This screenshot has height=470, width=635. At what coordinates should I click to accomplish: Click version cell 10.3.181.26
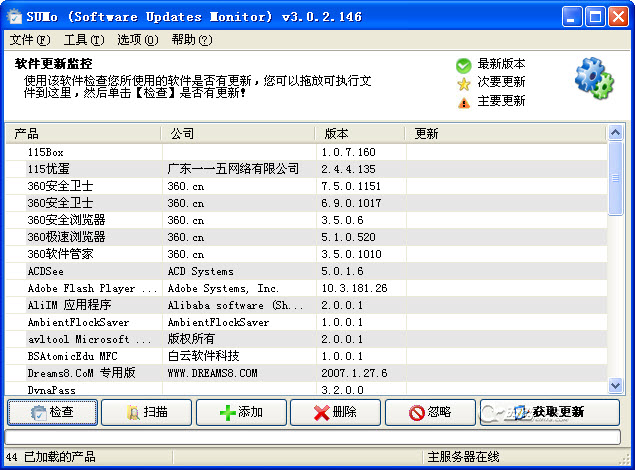pos(354,288)
